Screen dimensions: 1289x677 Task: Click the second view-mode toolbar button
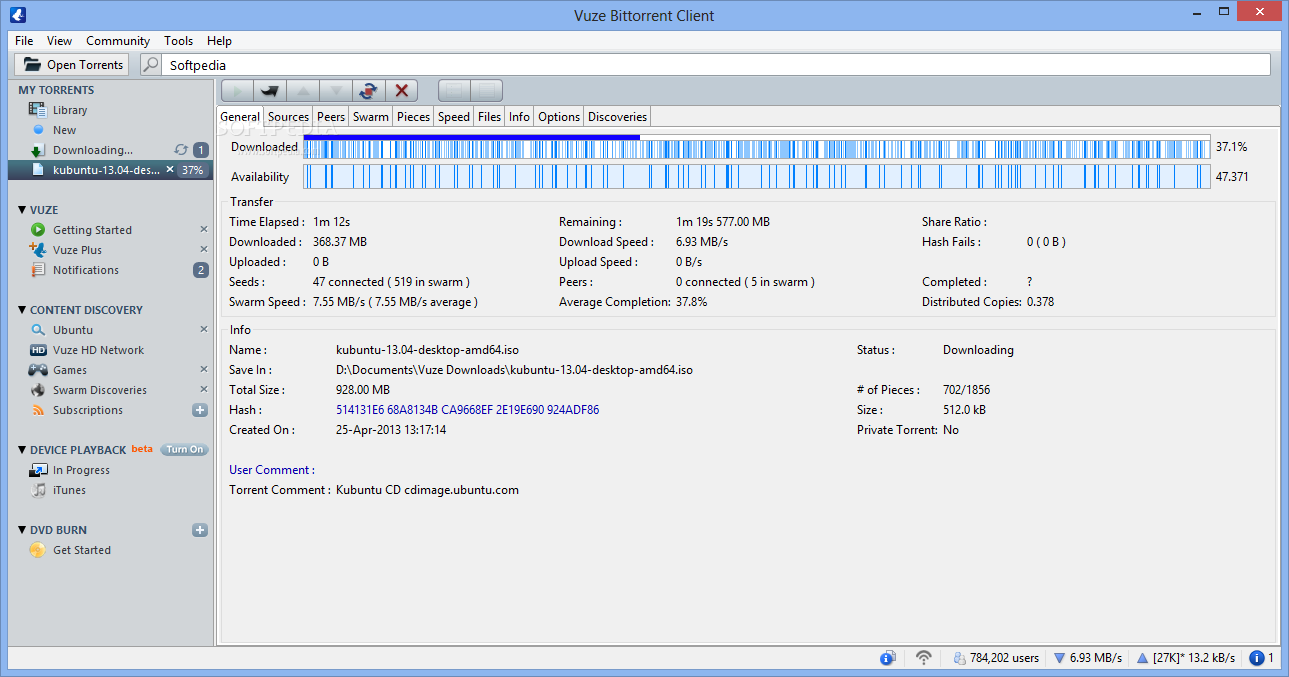click(x=486, y=90)
